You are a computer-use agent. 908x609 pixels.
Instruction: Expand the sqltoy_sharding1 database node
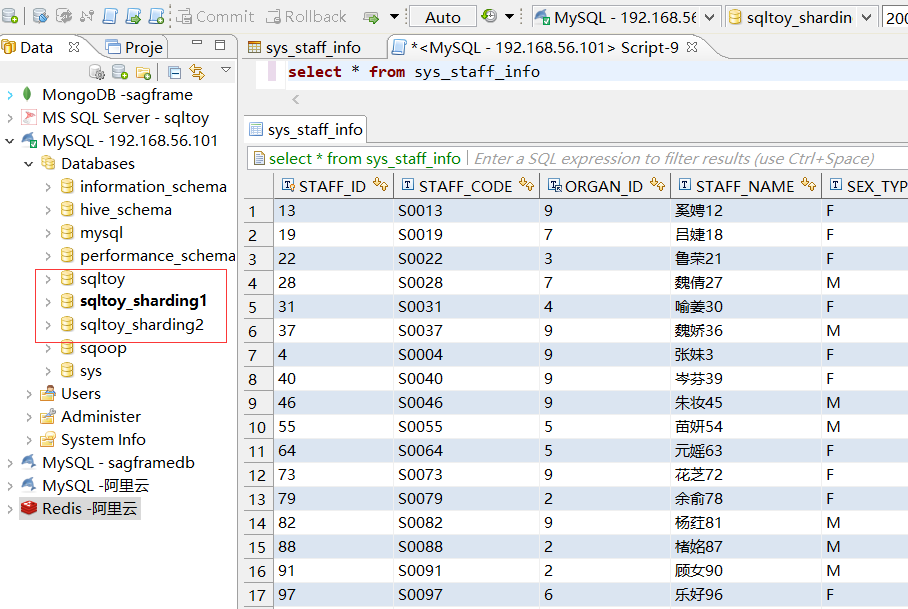point(48,301)
